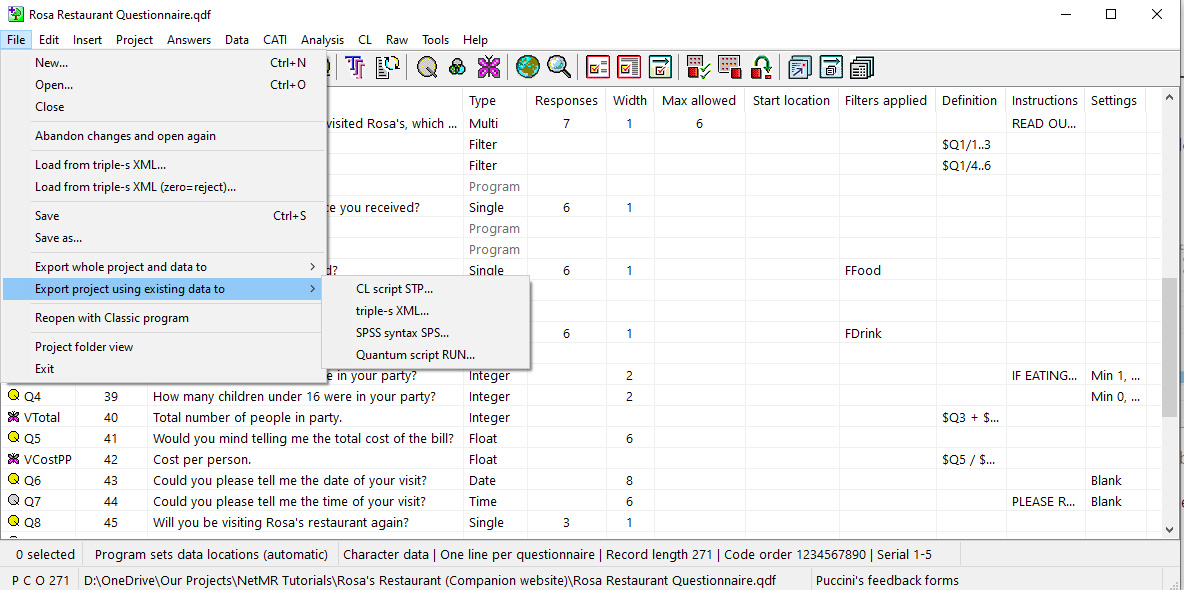Click the first red-bordered questionnaire form icon
Viewport: 1184px width, 590px height.
pyautogui.click(x=597, y=67)
